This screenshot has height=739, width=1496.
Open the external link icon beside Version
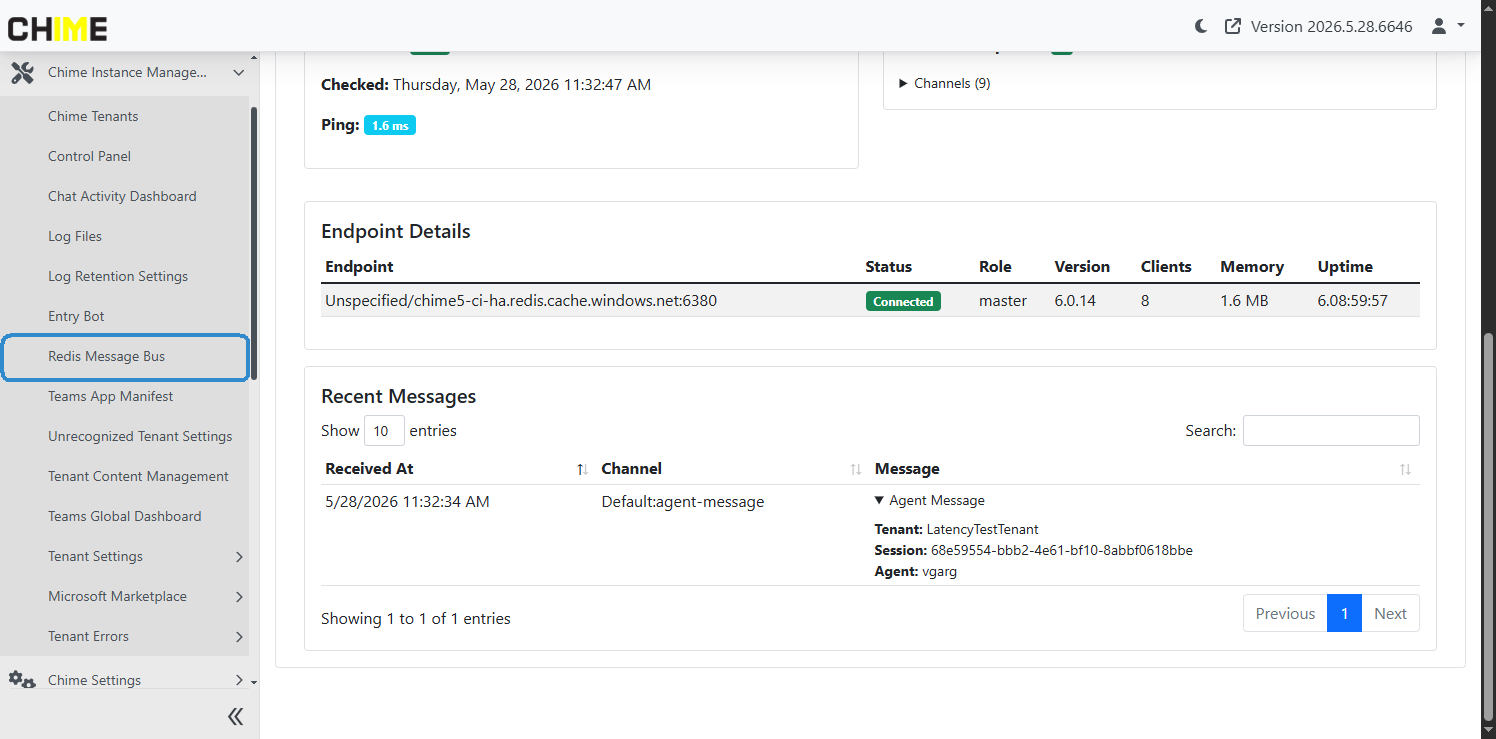[1233, 27]
